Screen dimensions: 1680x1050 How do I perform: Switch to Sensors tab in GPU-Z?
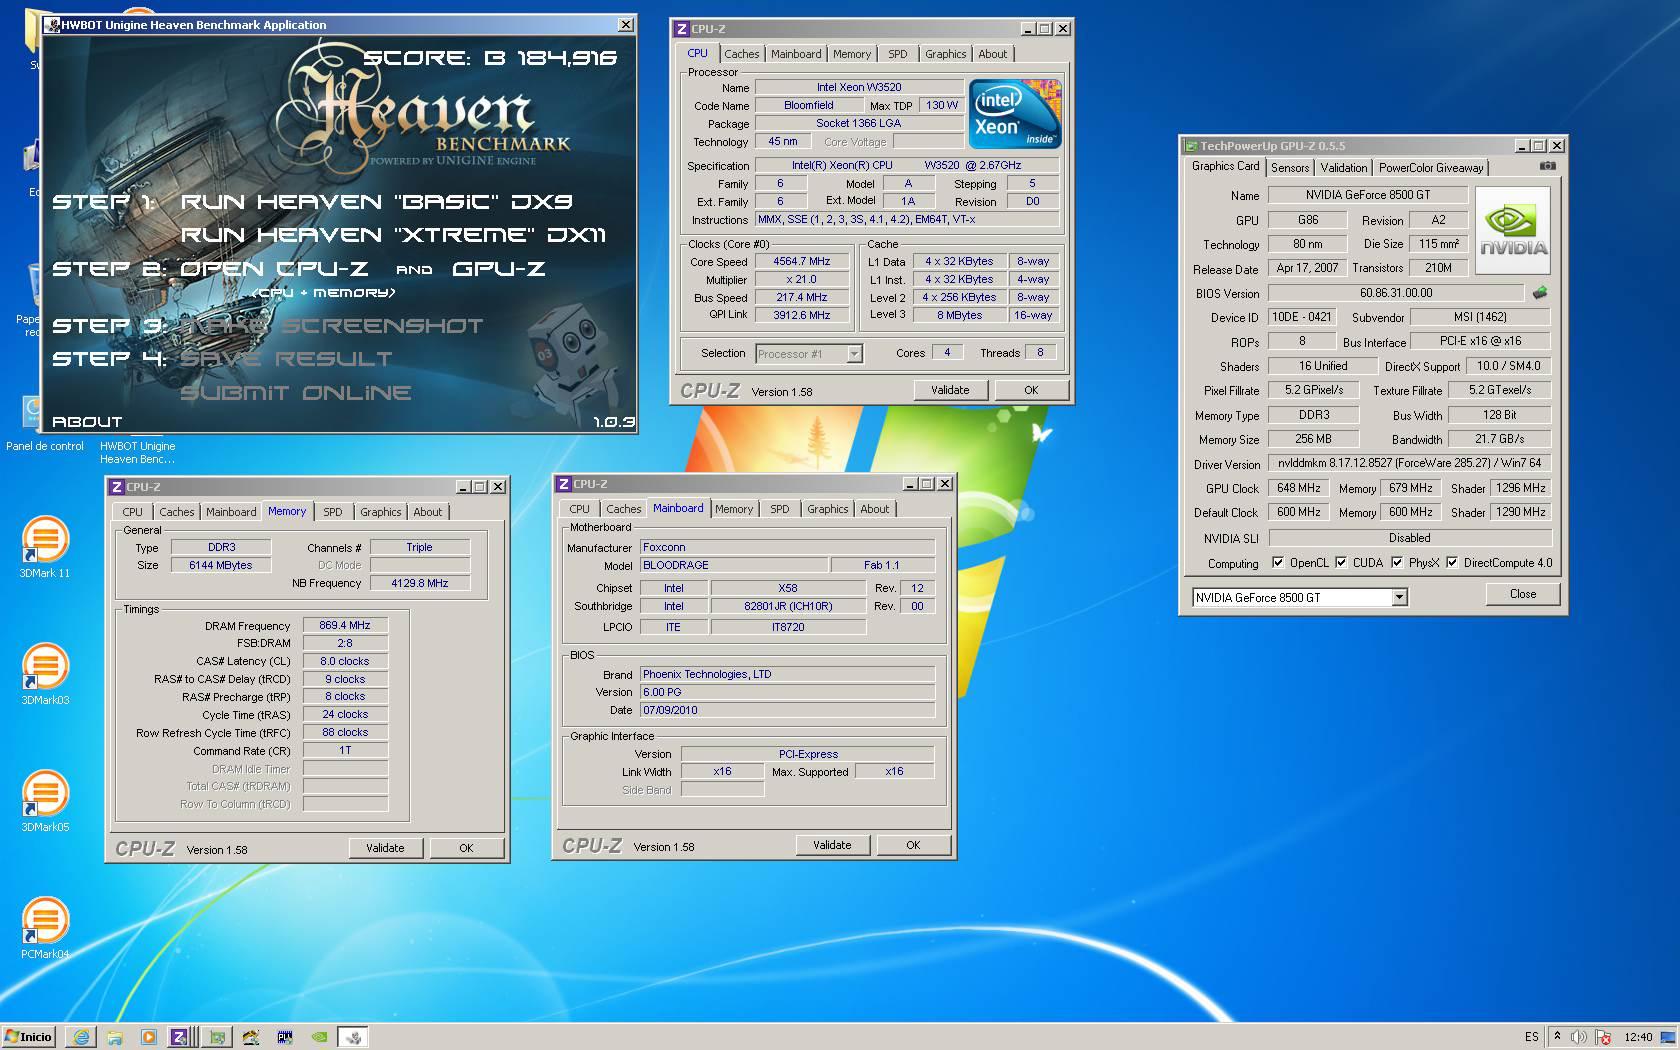[x=1290, y=168]
